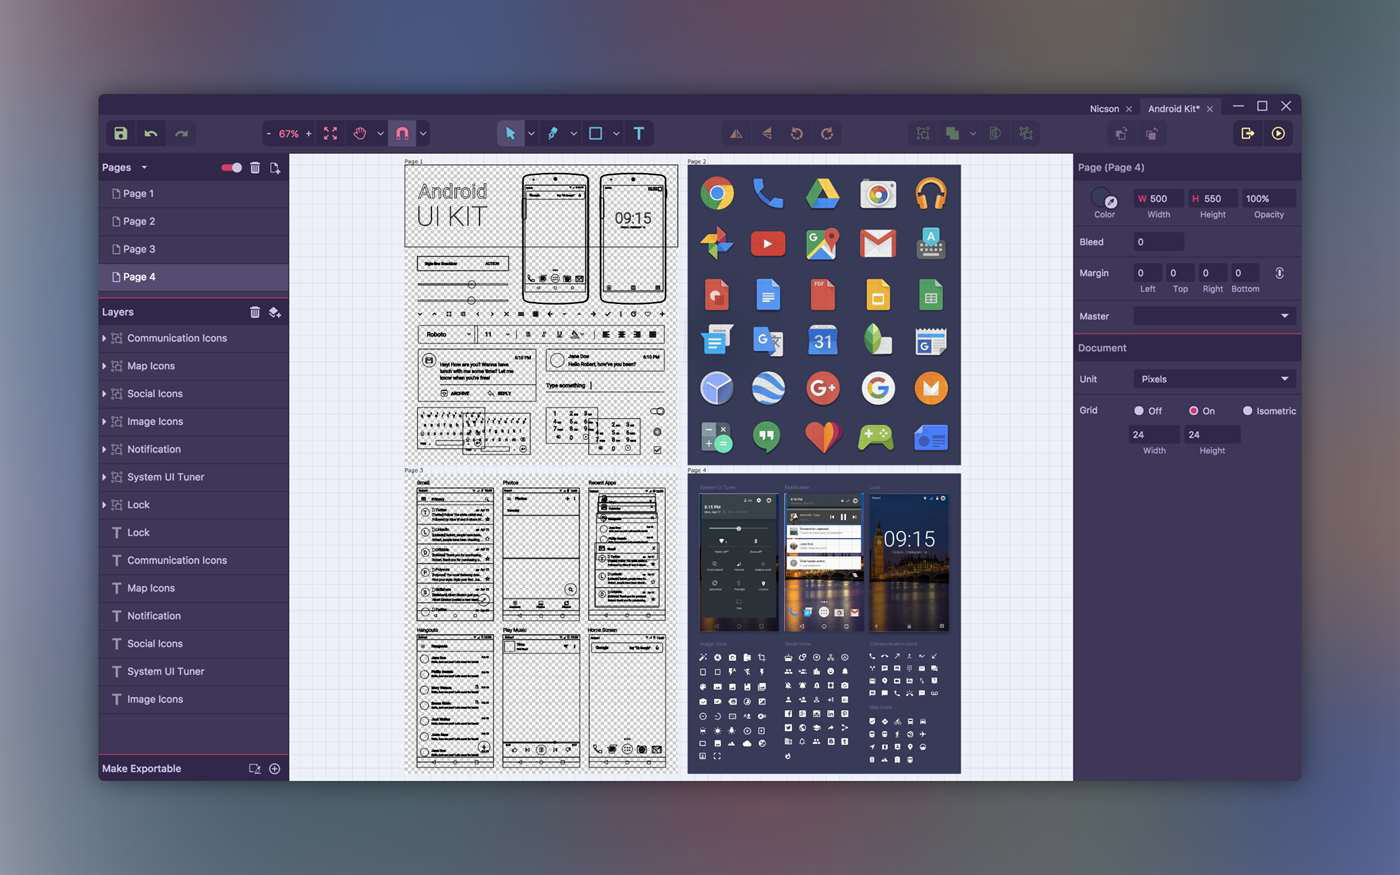
Task: Open the boolean operations dropdown arrow
Action: [972, 133]
